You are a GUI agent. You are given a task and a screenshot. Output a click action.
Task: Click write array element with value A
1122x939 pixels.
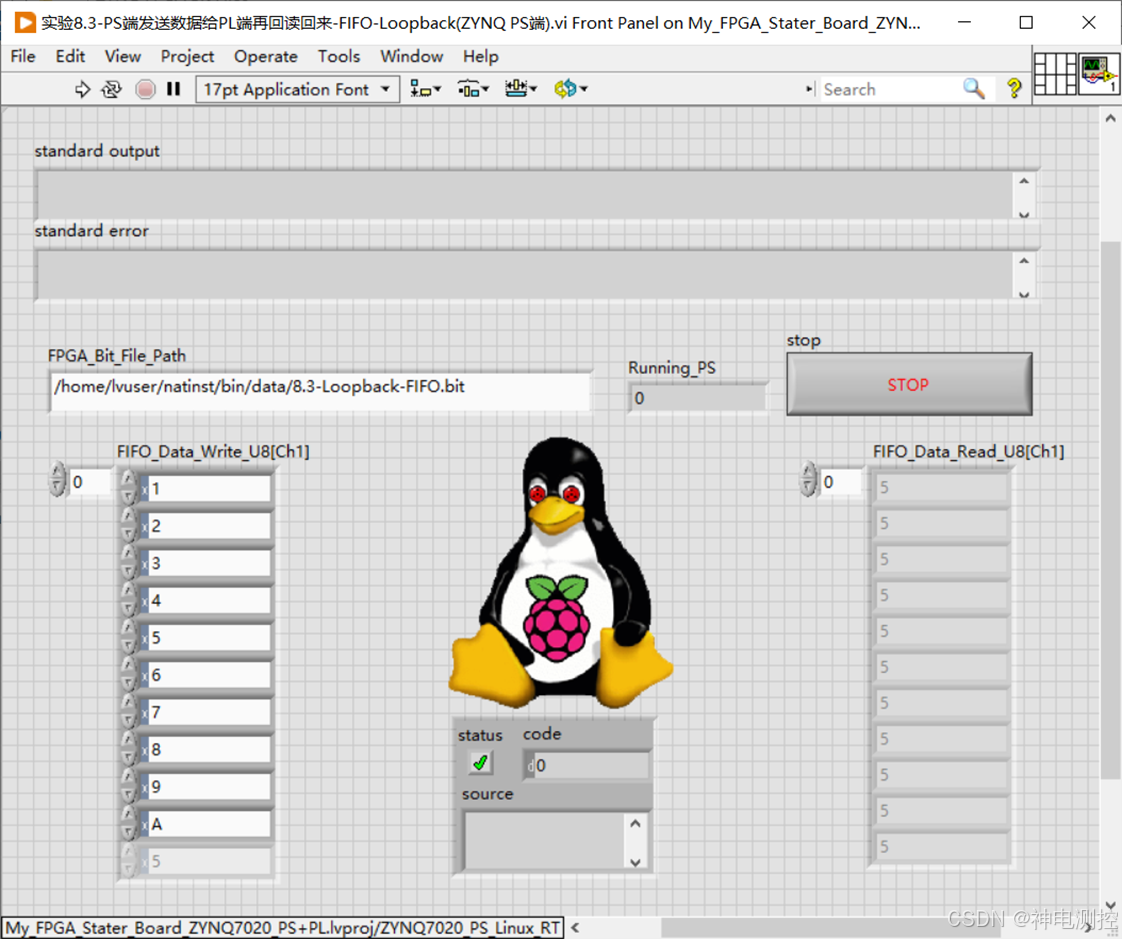[209, 824]
